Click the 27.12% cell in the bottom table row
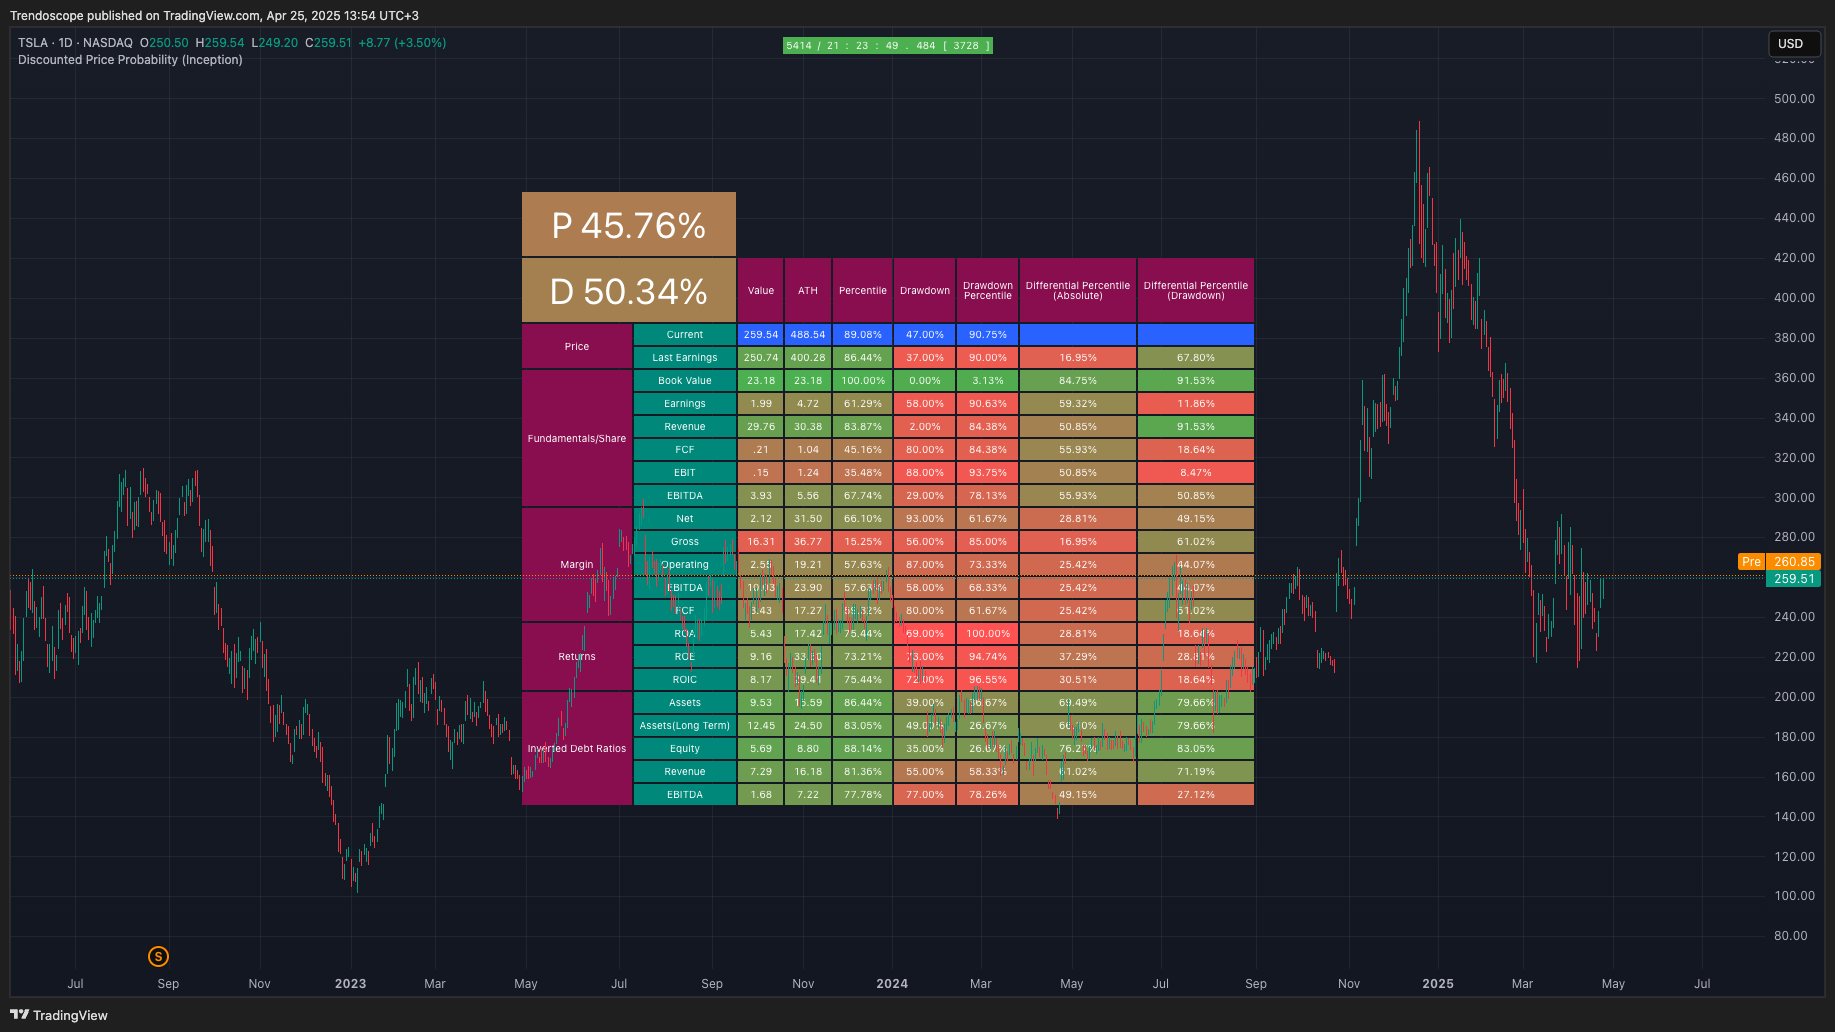Image resolution: width=1835 pixels, height=1032 pixels. pyautogui.click(x=1196, y=795)
